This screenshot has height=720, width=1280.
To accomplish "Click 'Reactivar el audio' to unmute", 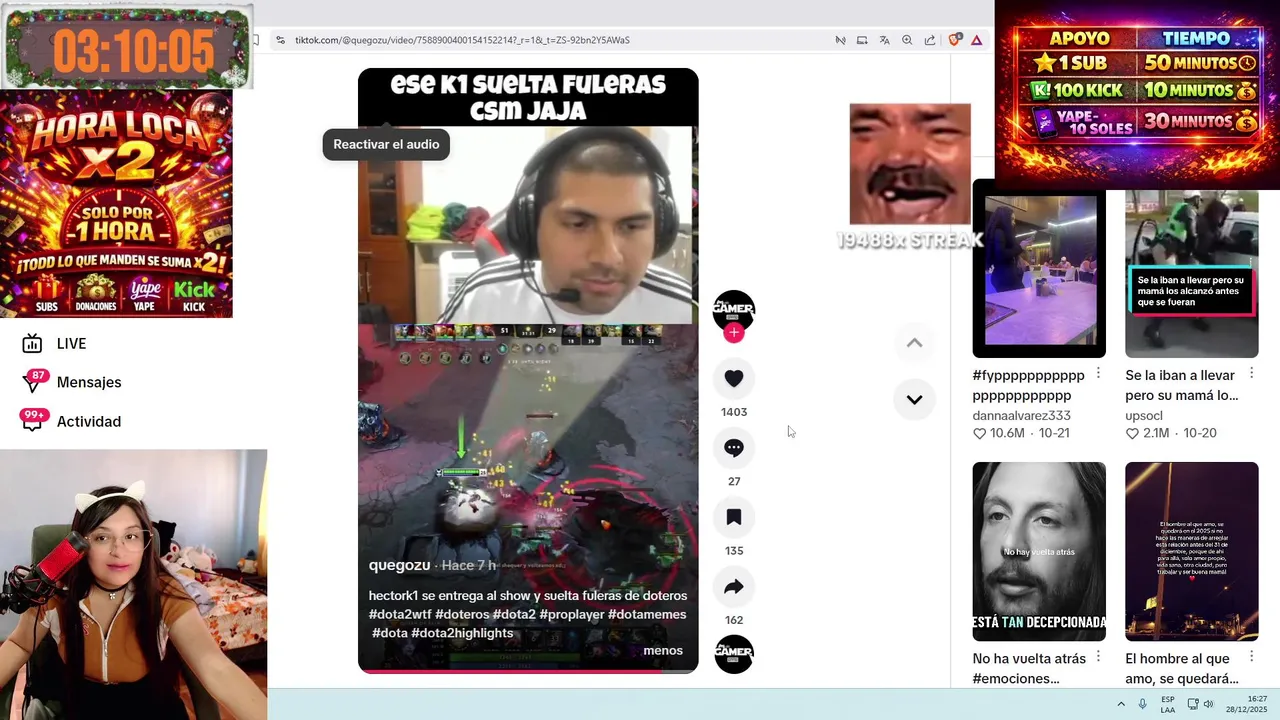I will click(386, 144).
